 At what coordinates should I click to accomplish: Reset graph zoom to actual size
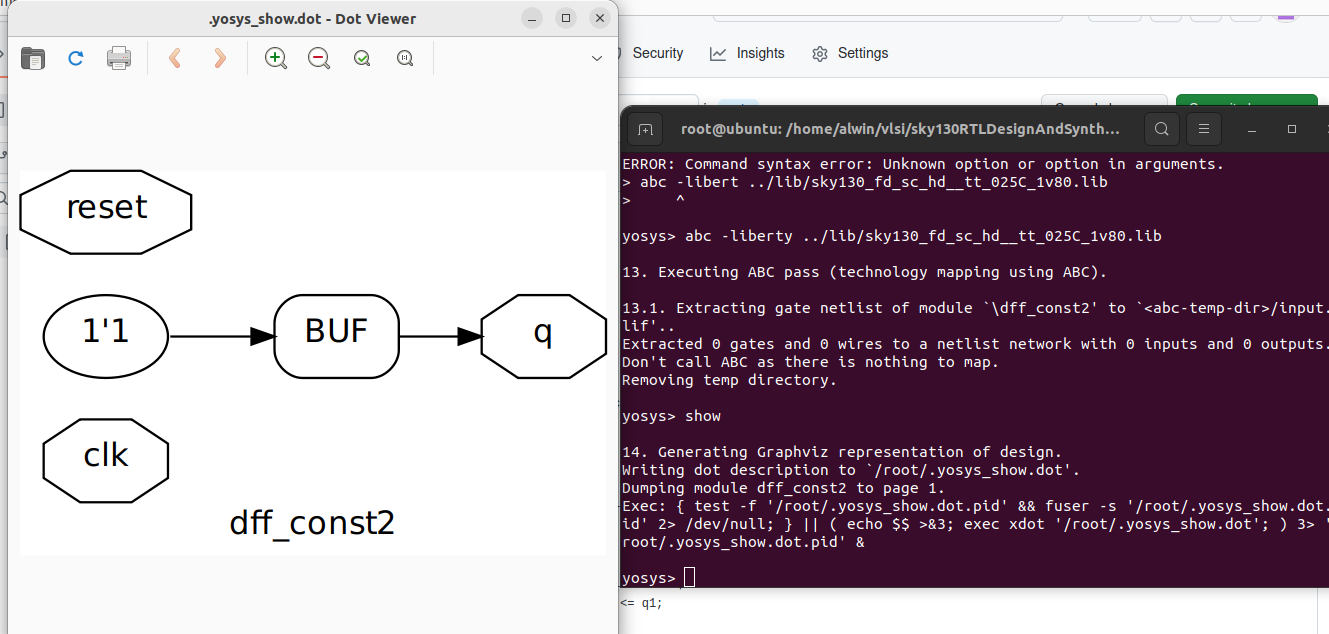pos(405,58)
